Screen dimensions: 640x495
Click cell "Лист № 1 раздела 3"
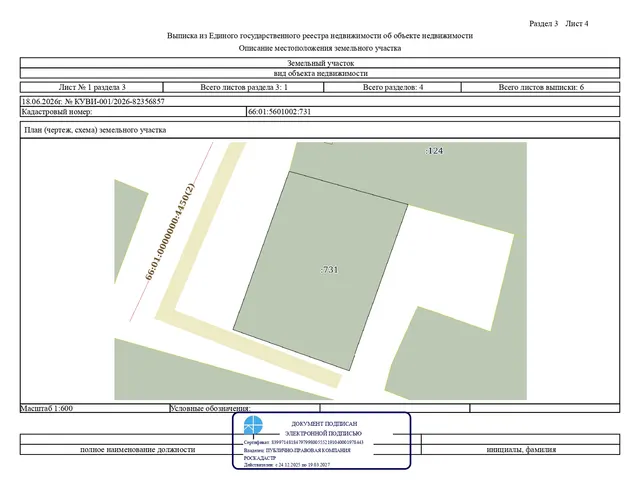click(92, 87)
